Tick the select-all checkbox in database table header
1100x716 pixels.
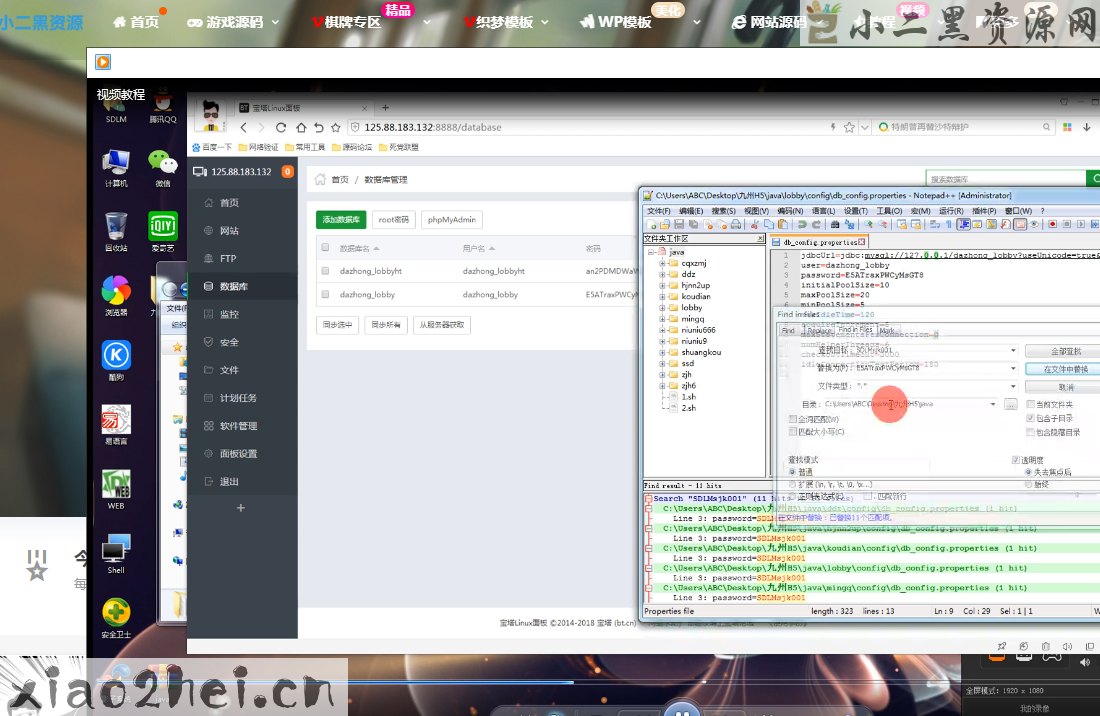pyautogui.click(x=325, y=248)
